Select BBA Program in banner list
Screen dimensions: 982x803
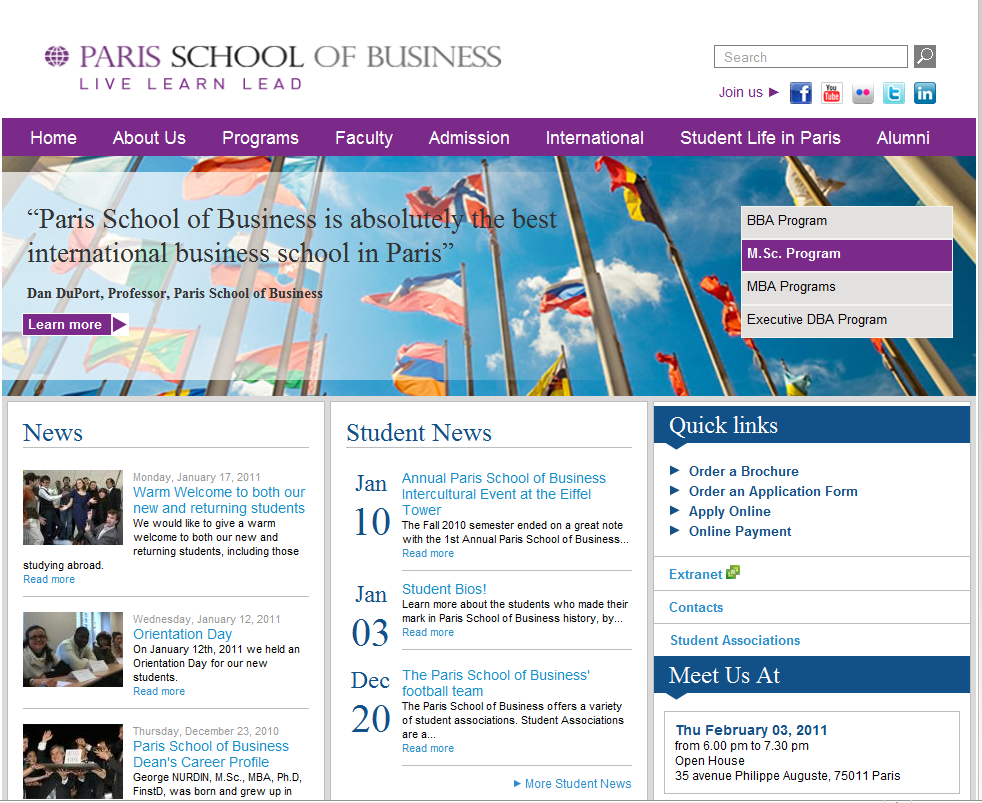pyautogui.click(x=846, y=221)
